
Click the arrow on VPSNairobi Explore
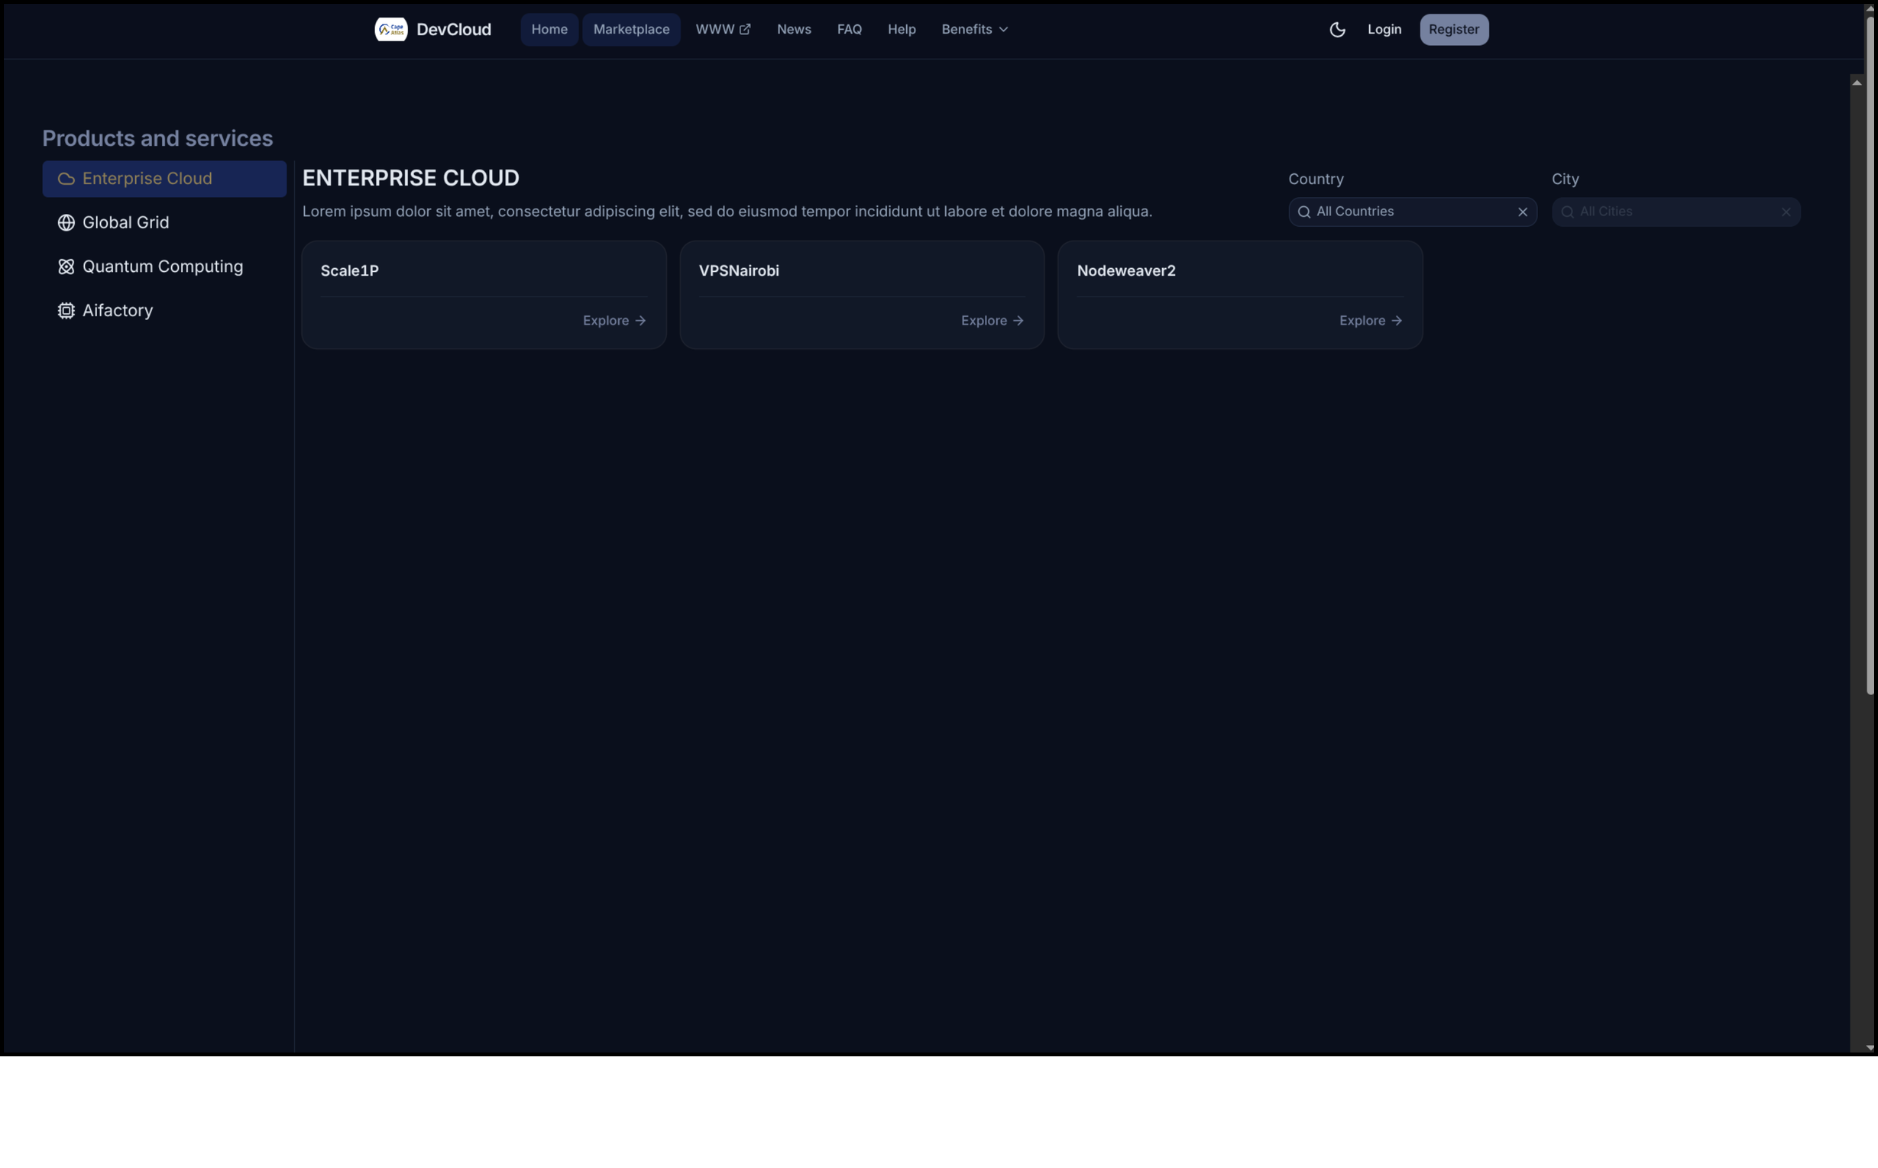coord(1018,321)
